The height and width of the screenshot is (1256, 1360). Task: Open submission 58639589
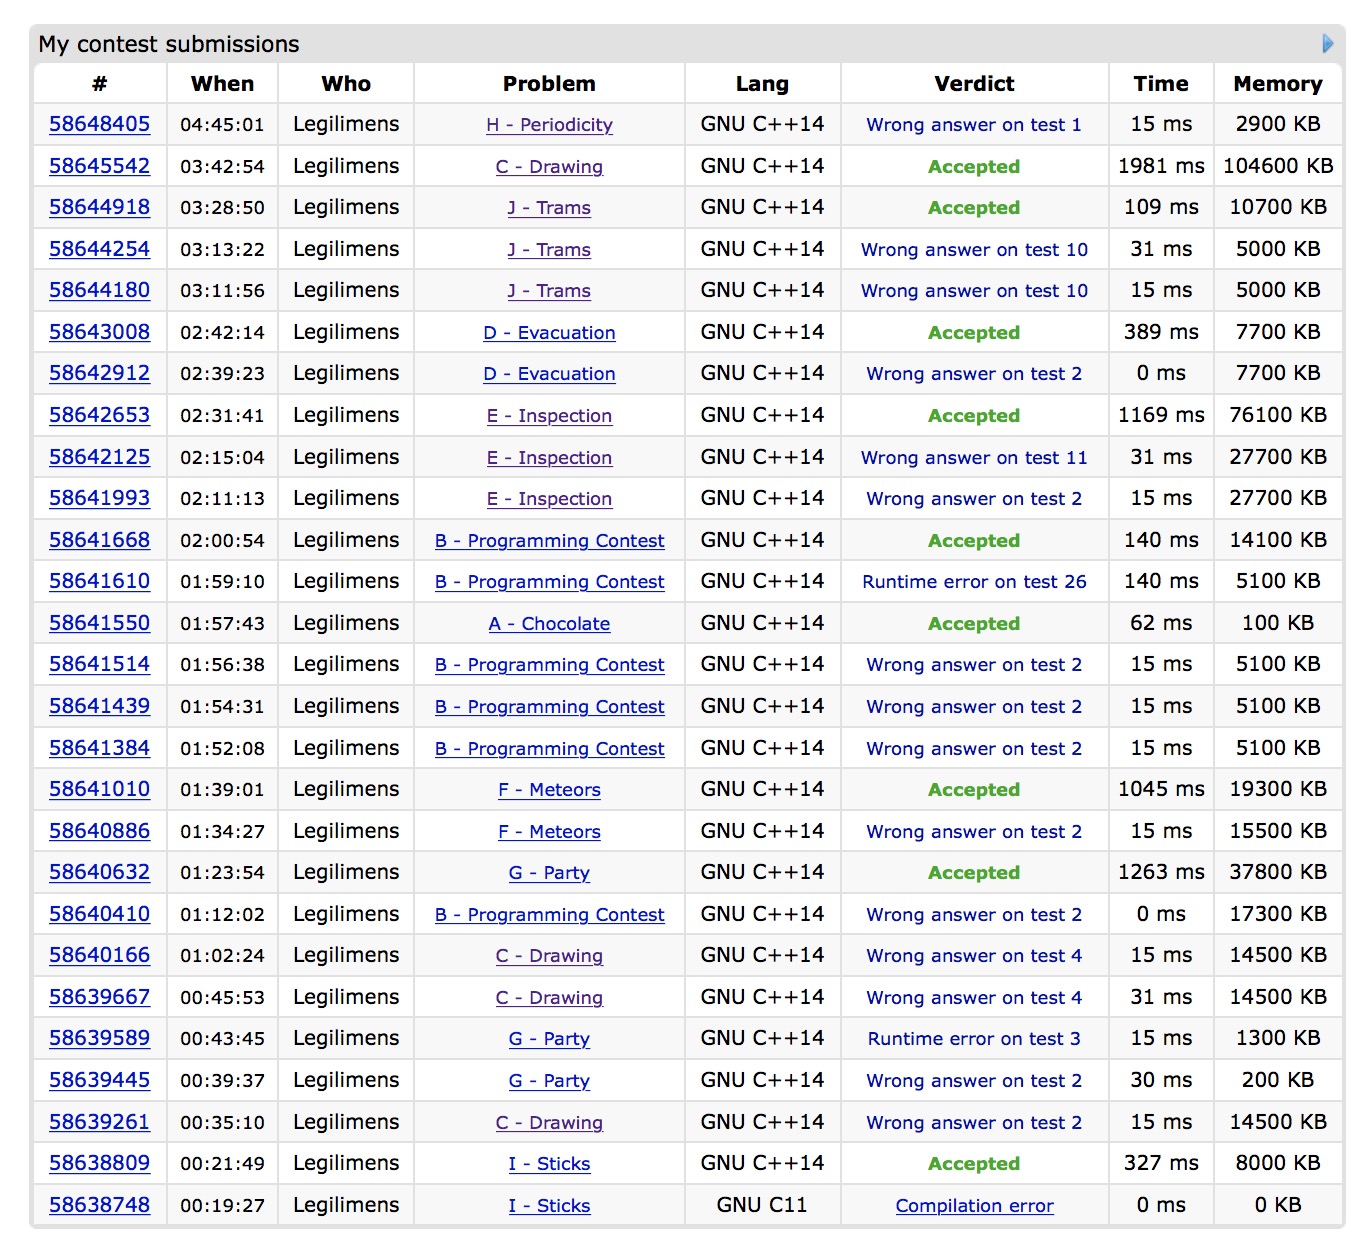[99, 1038]
